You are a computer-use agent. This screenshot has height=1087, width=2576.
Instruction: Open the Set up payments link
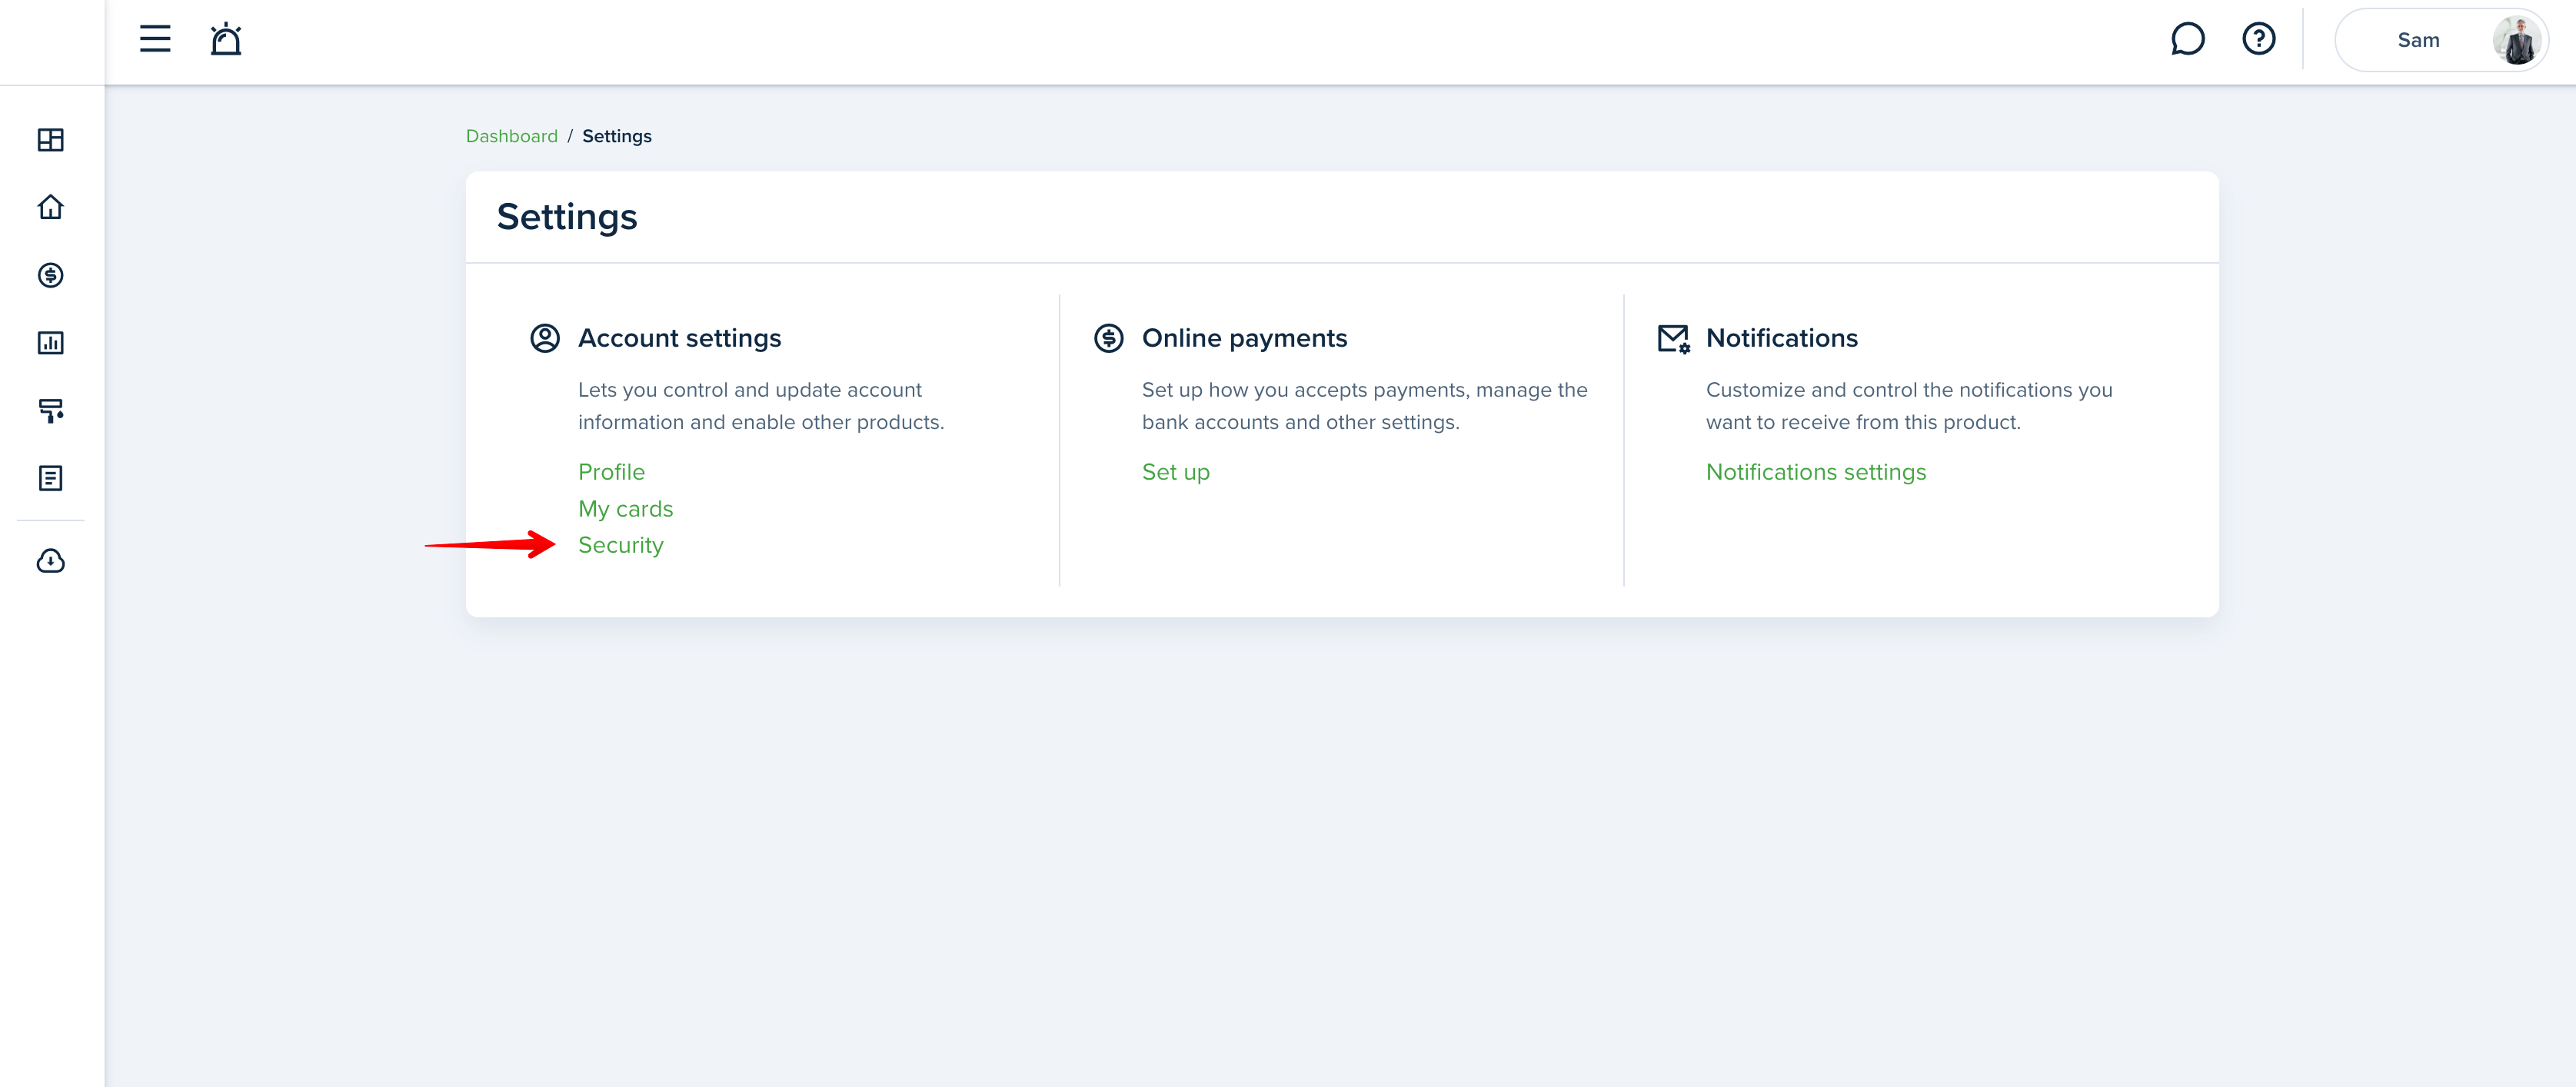(1175, 472)
